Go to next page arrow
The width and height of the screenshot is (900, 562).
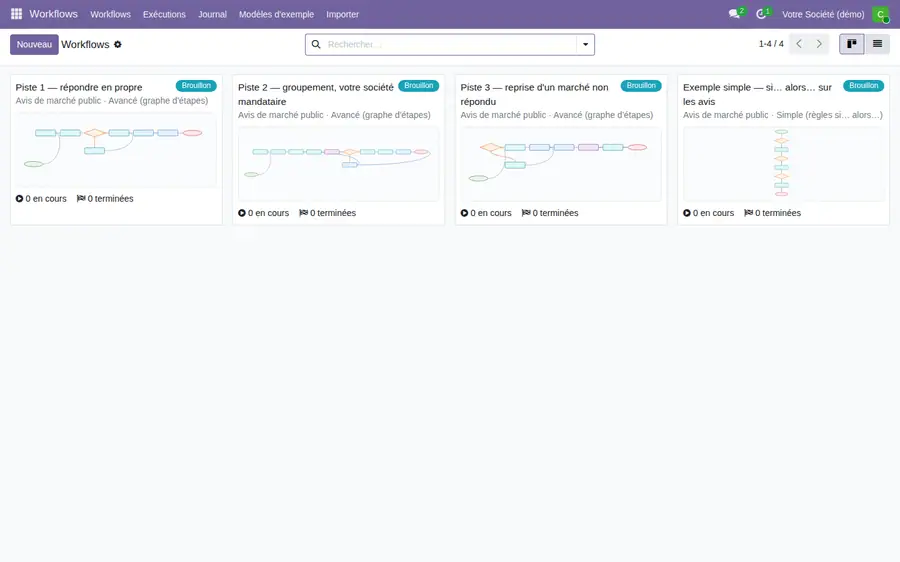pos(819,44)
